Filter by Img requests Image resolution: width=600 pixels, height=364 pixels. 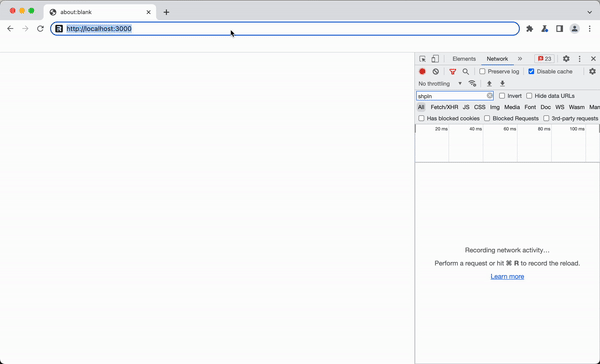coord(495,107)
